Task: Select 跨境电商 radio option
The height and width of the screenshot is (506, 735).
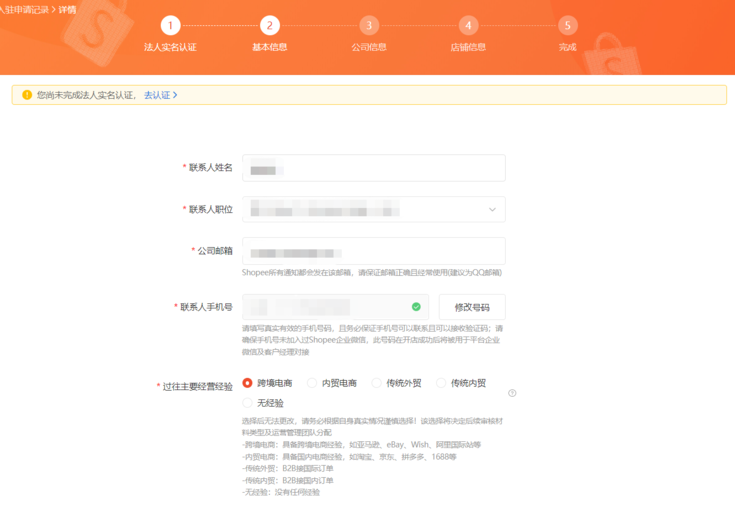Action: point(248,383)
